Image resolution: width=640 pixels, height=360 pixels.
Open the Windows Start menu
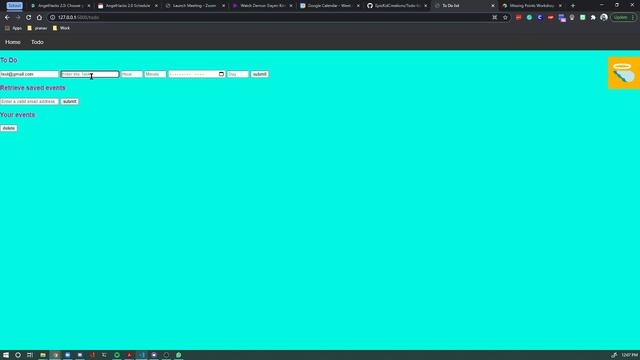point(6,355)
